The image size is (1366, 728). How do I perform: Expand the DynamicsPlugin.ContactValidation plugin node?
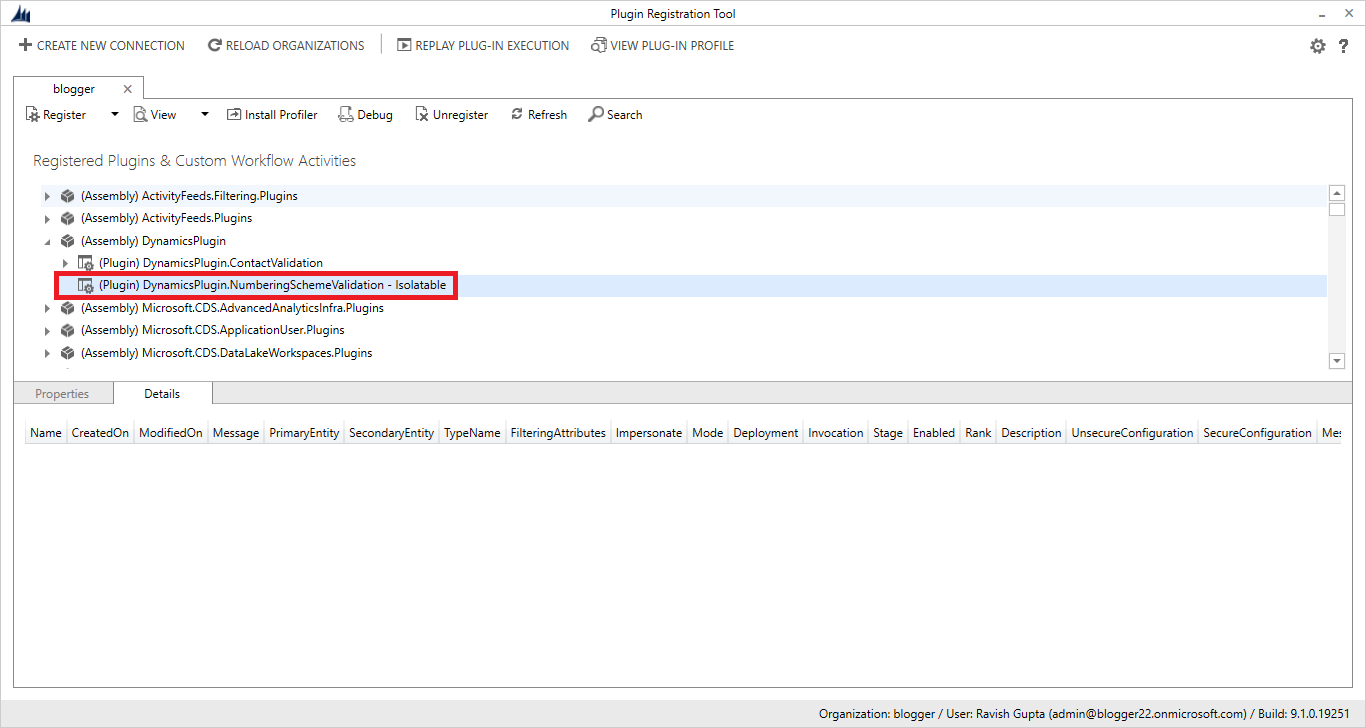point(65,263)
